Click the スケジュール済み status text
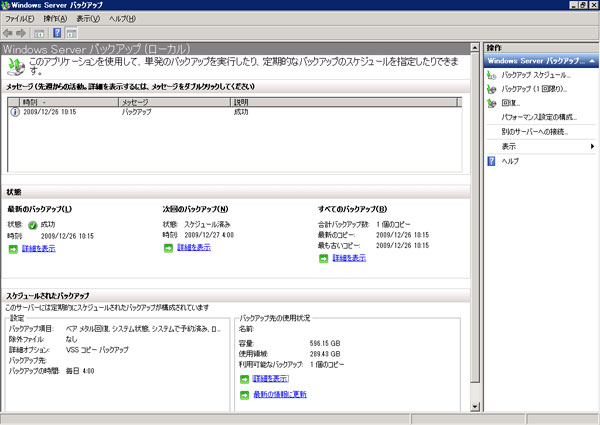This screenshot has height=425, width=600. pos(207,225)
